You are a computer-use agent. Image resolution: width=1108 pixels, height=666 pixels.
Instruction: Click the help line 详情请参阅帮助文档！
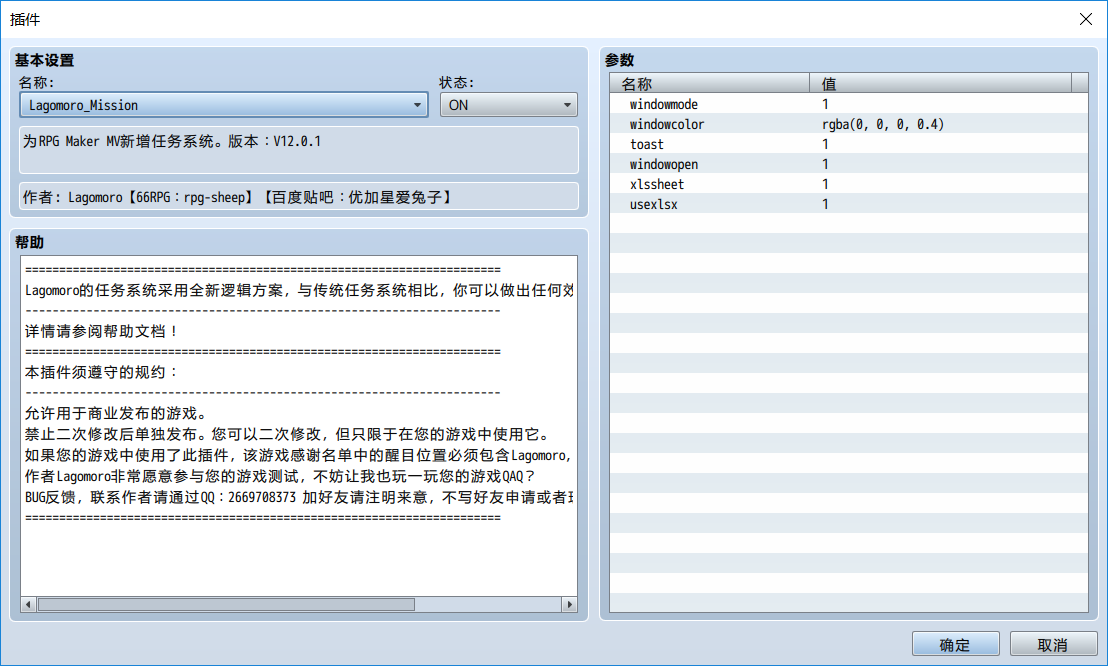tap(102, 332)
